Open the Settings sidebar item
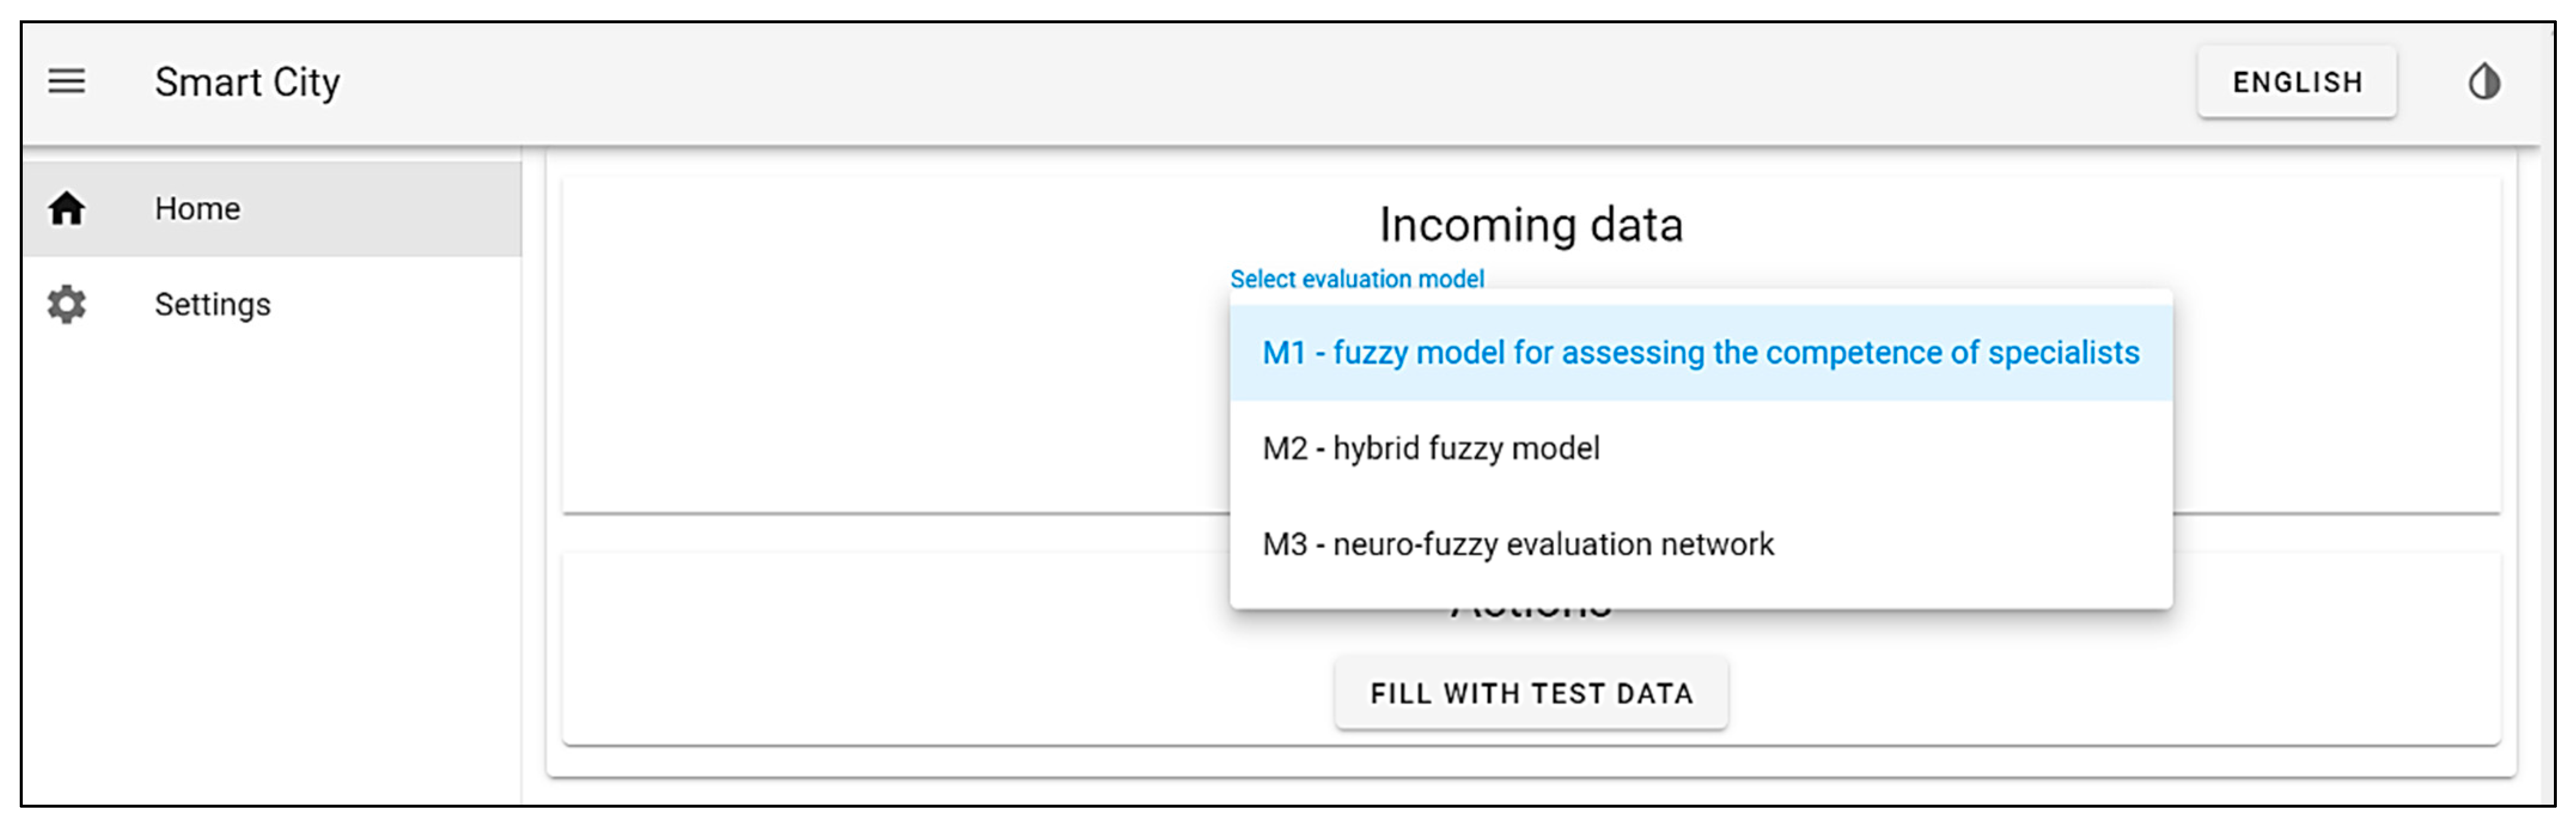This screenshot has height=828, width=2576. (212, 305)
